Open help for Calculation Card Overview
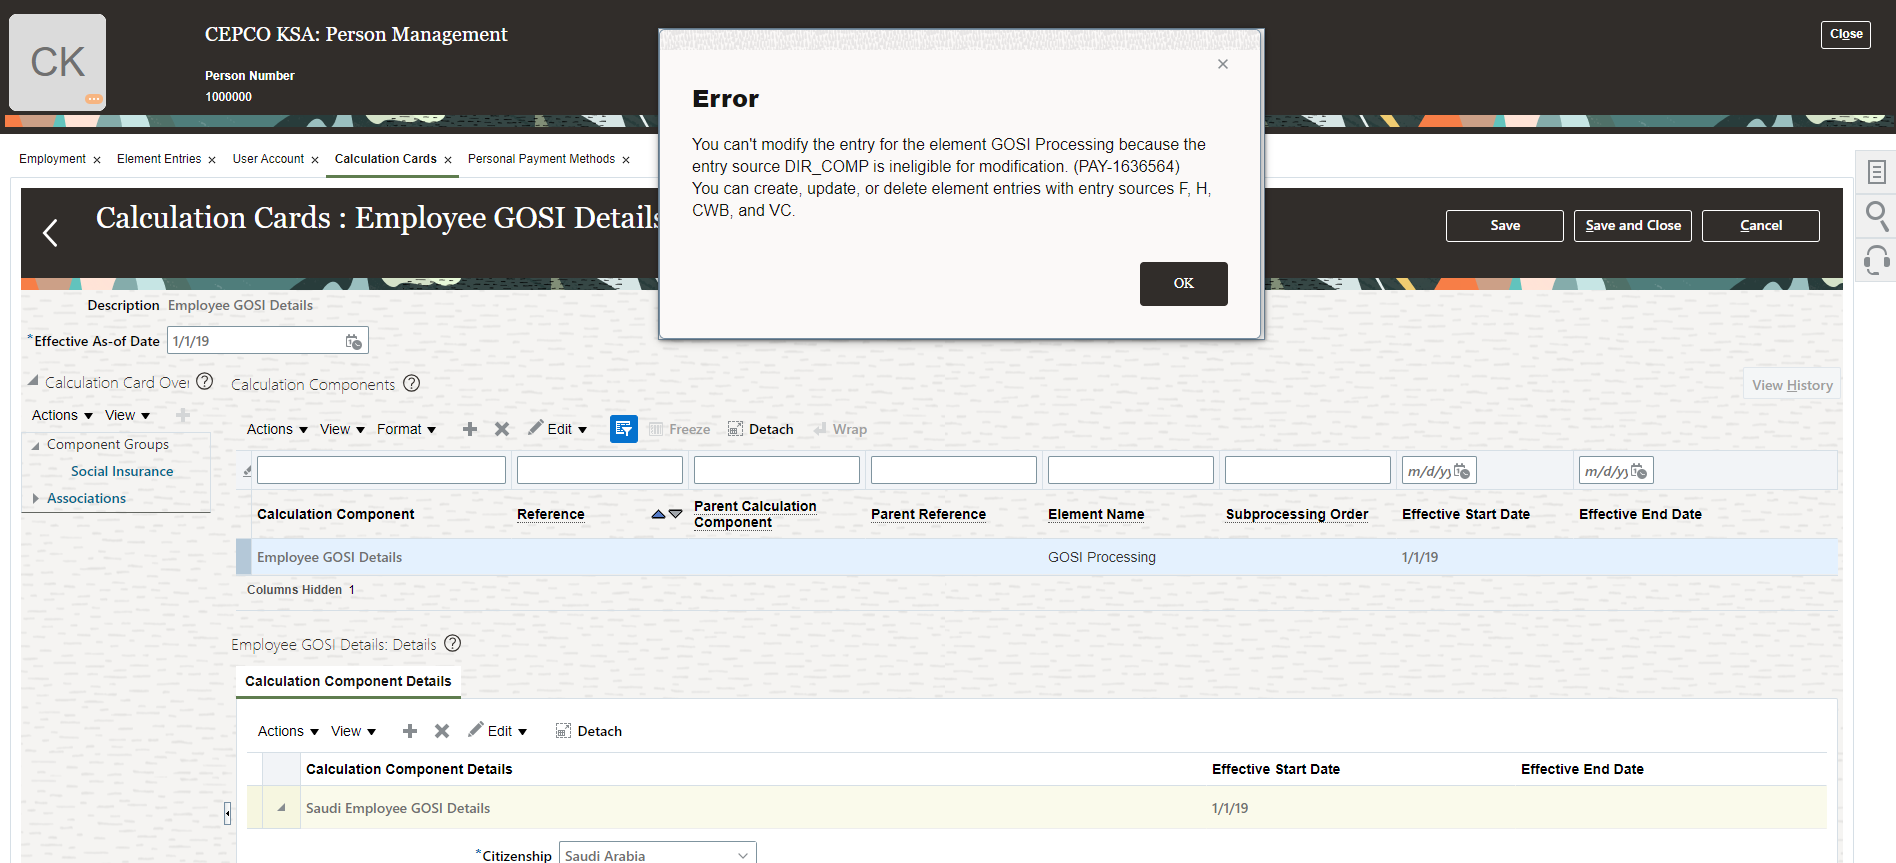 (205, 381)
